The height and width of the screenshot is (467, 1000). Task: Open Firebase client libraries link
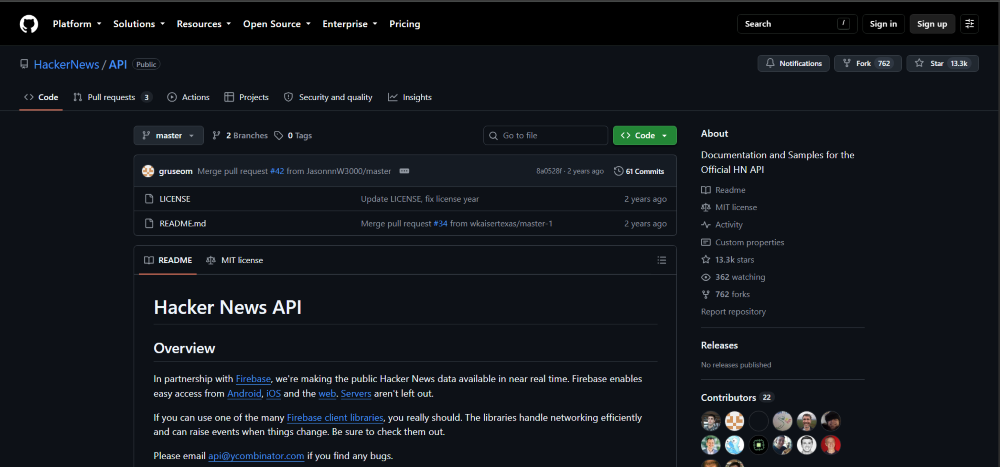coord(335,418)
